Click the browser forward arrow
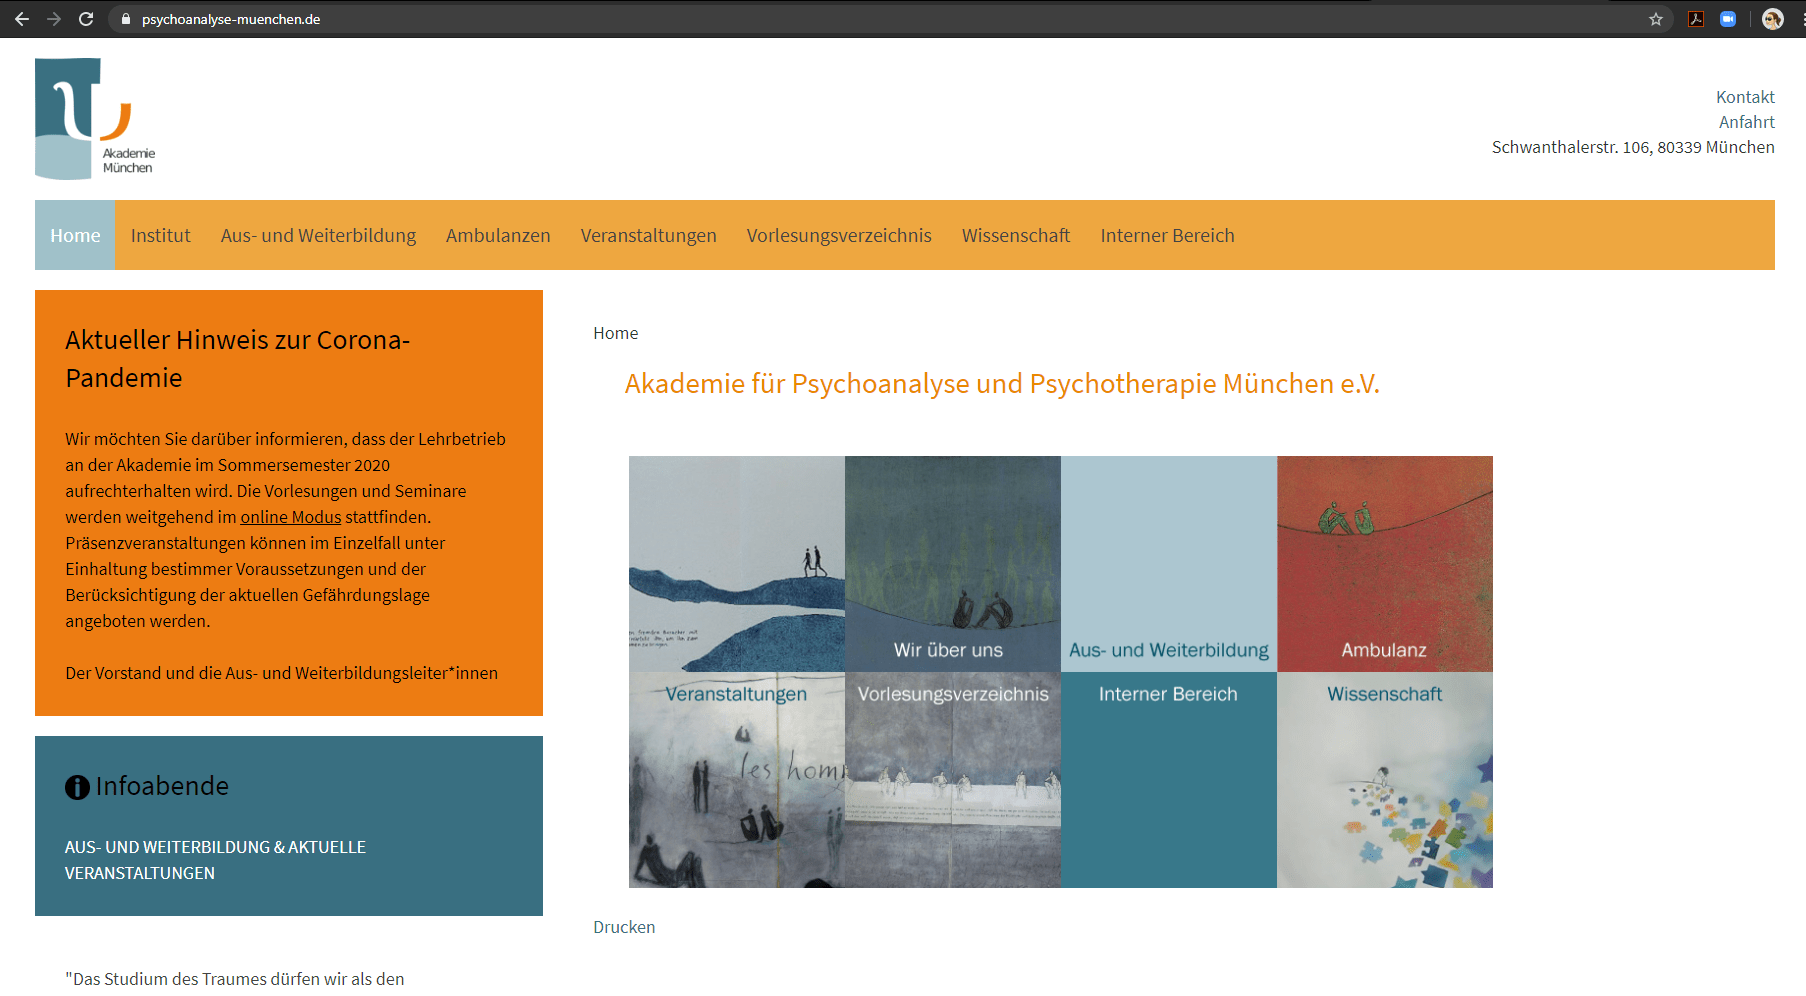 click(54, 19)
